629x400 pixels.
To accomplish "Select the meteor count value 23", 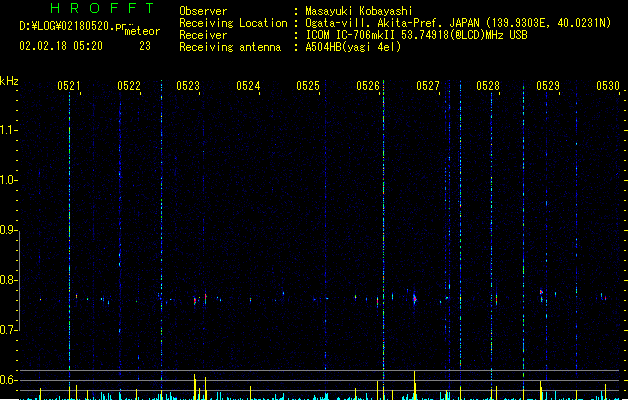I will (145, 46).
